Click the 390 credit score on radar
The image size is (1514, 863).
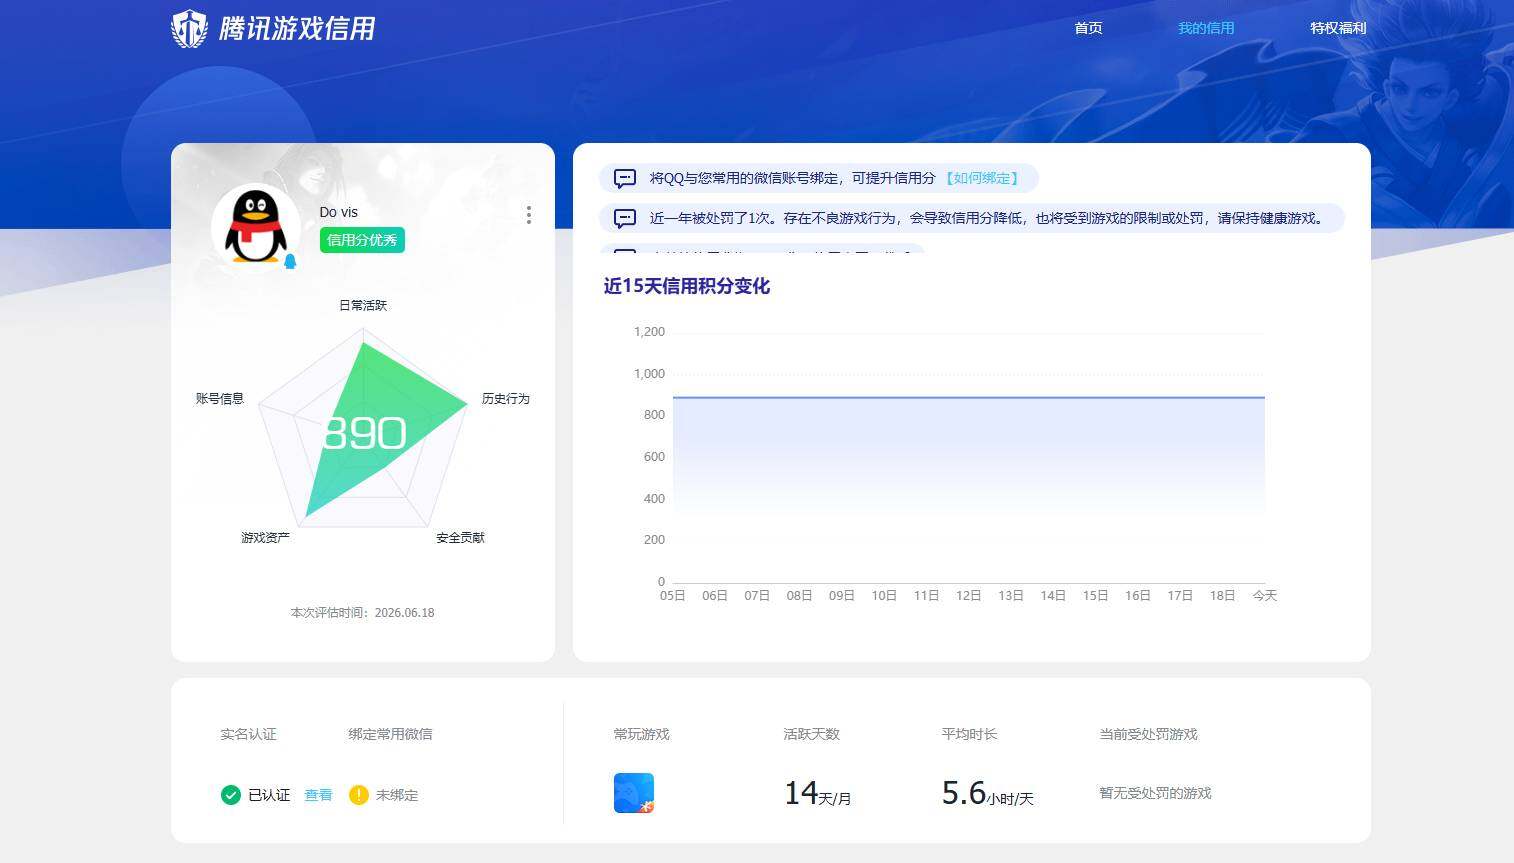coord(364,434)
